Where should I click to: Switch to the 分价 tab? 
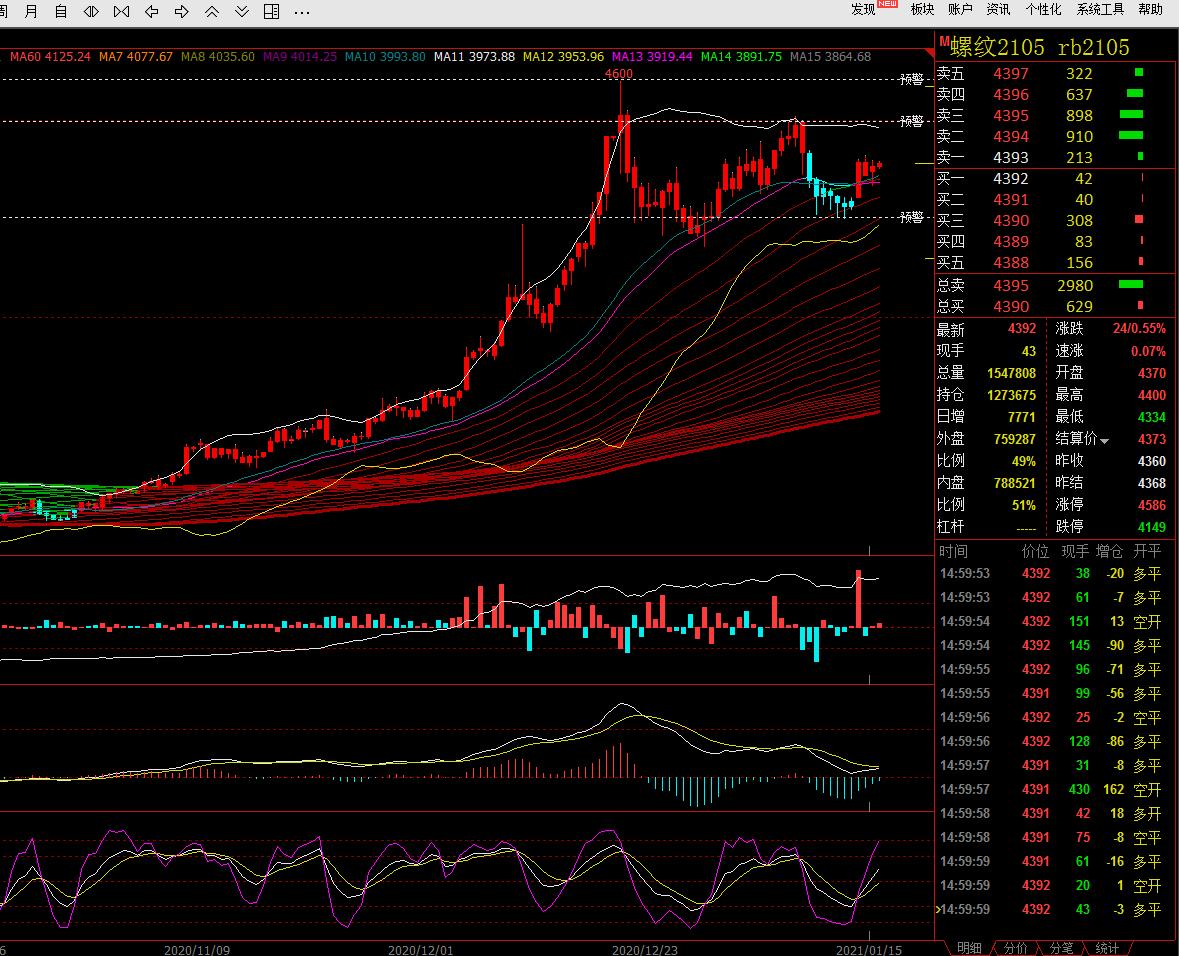(1015, 948)
